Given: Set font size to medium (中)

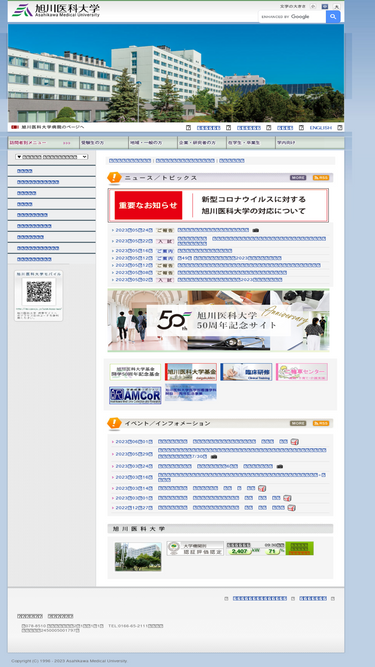Looking at the screenshot, I should (x=325, y=6).
